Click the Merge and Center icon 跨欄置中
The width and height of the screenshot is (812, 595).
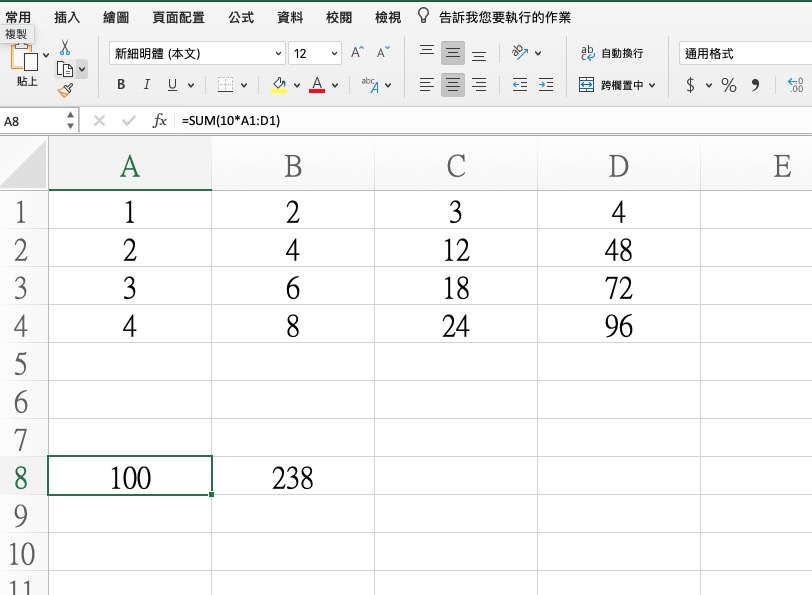point(586,84)
